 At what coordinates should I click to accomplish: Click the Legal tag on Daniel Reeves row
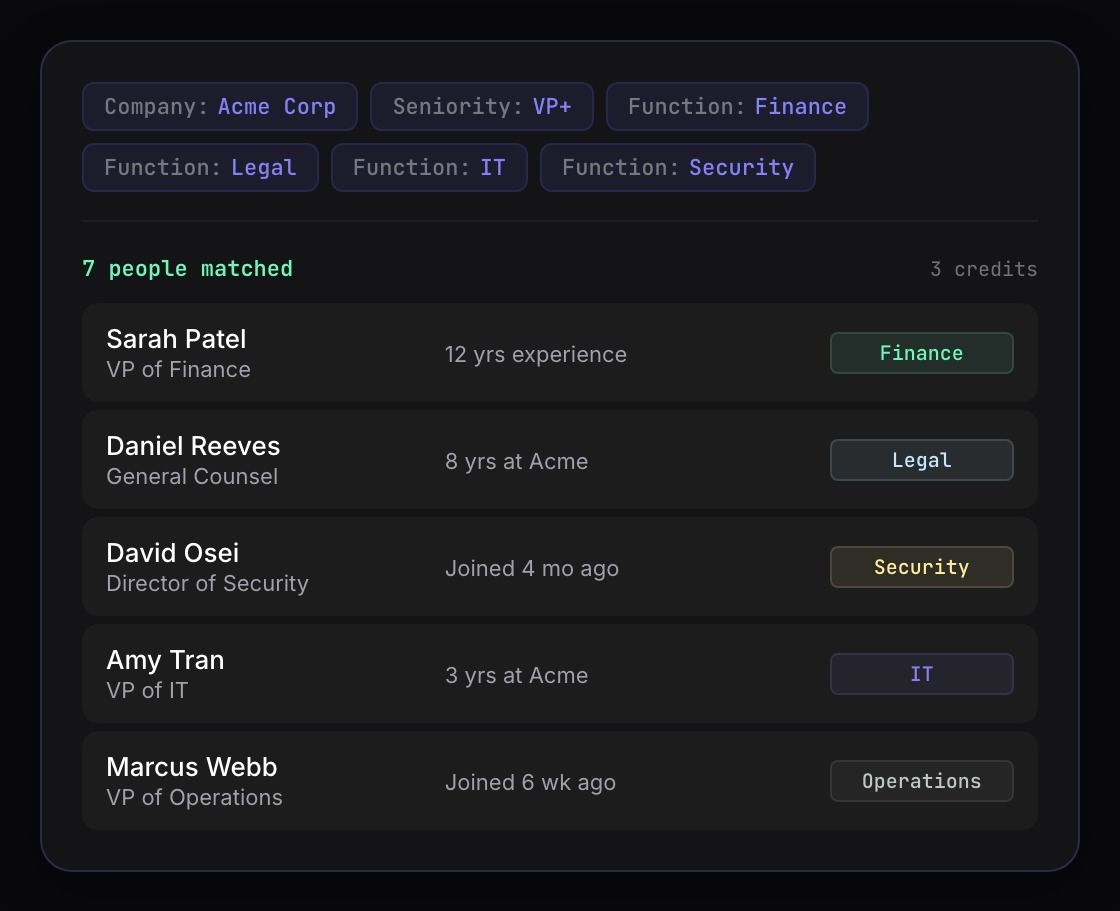point(921,460)
